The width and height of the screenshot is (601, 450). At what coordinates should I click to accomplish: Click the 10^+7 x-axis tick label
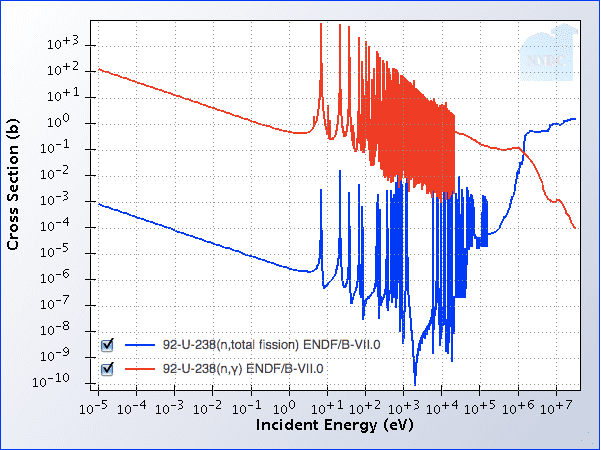pos(555,407)
